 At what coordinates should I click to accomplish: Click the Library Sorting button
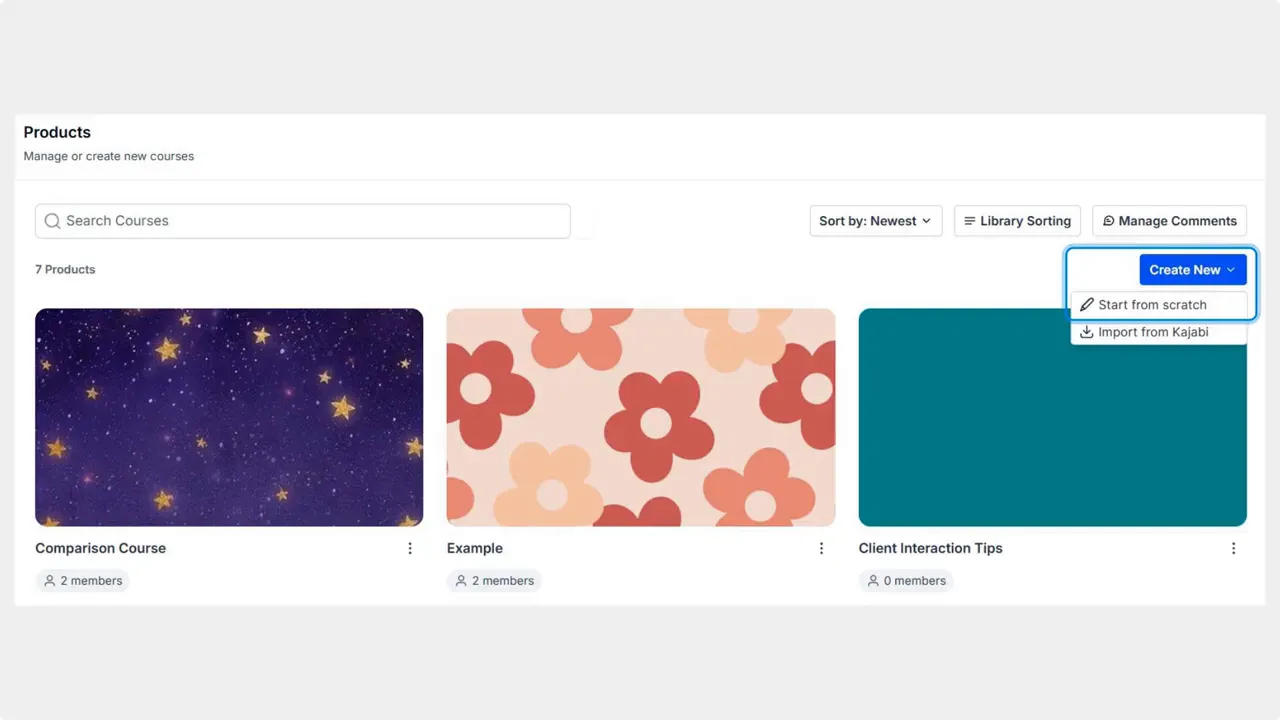coord(1017,221)
